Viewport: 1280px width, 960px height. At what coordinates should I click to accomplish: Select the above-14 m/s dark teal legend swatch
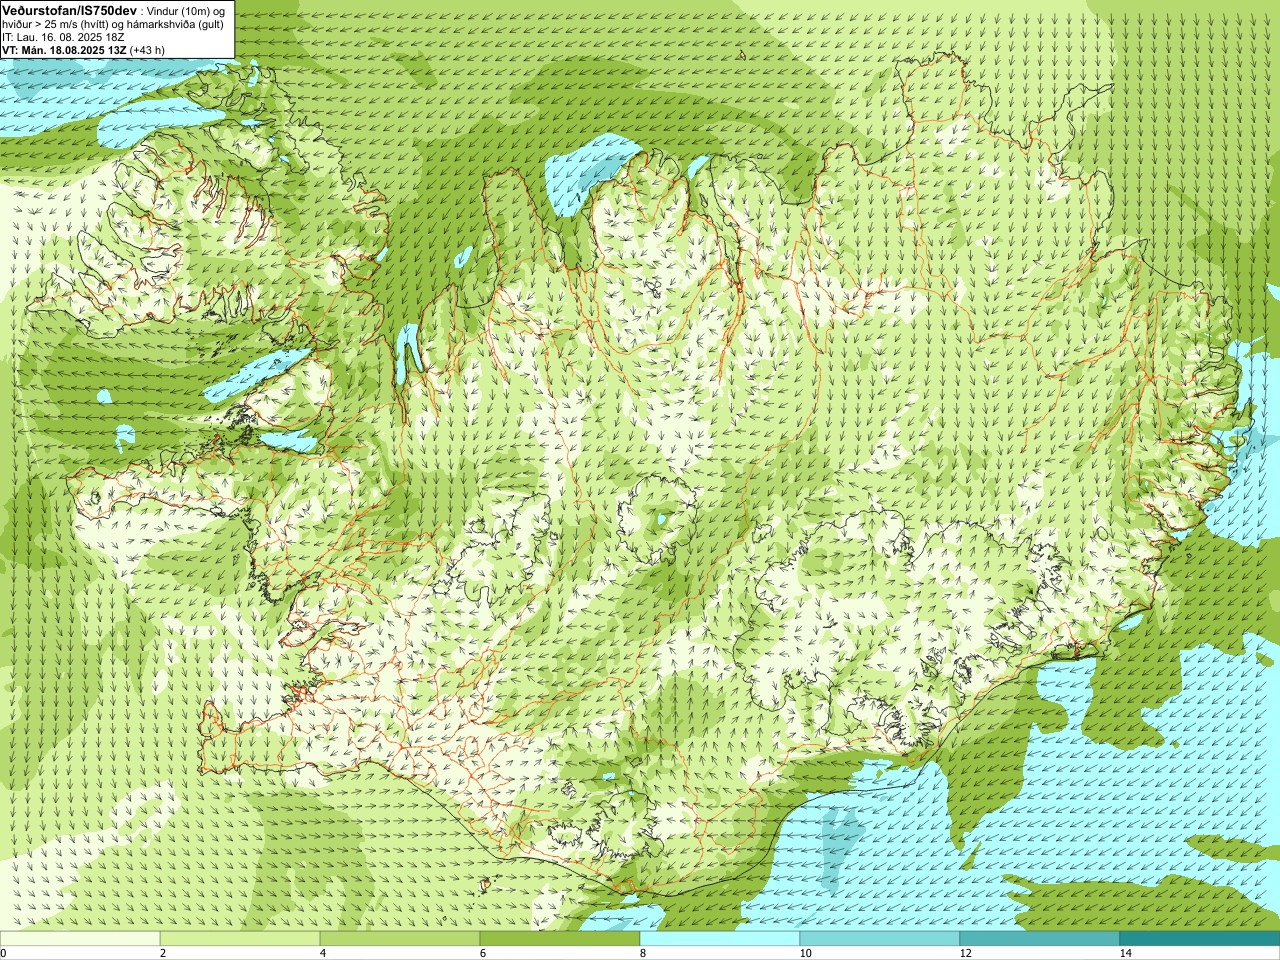(x=1200, y=939)
